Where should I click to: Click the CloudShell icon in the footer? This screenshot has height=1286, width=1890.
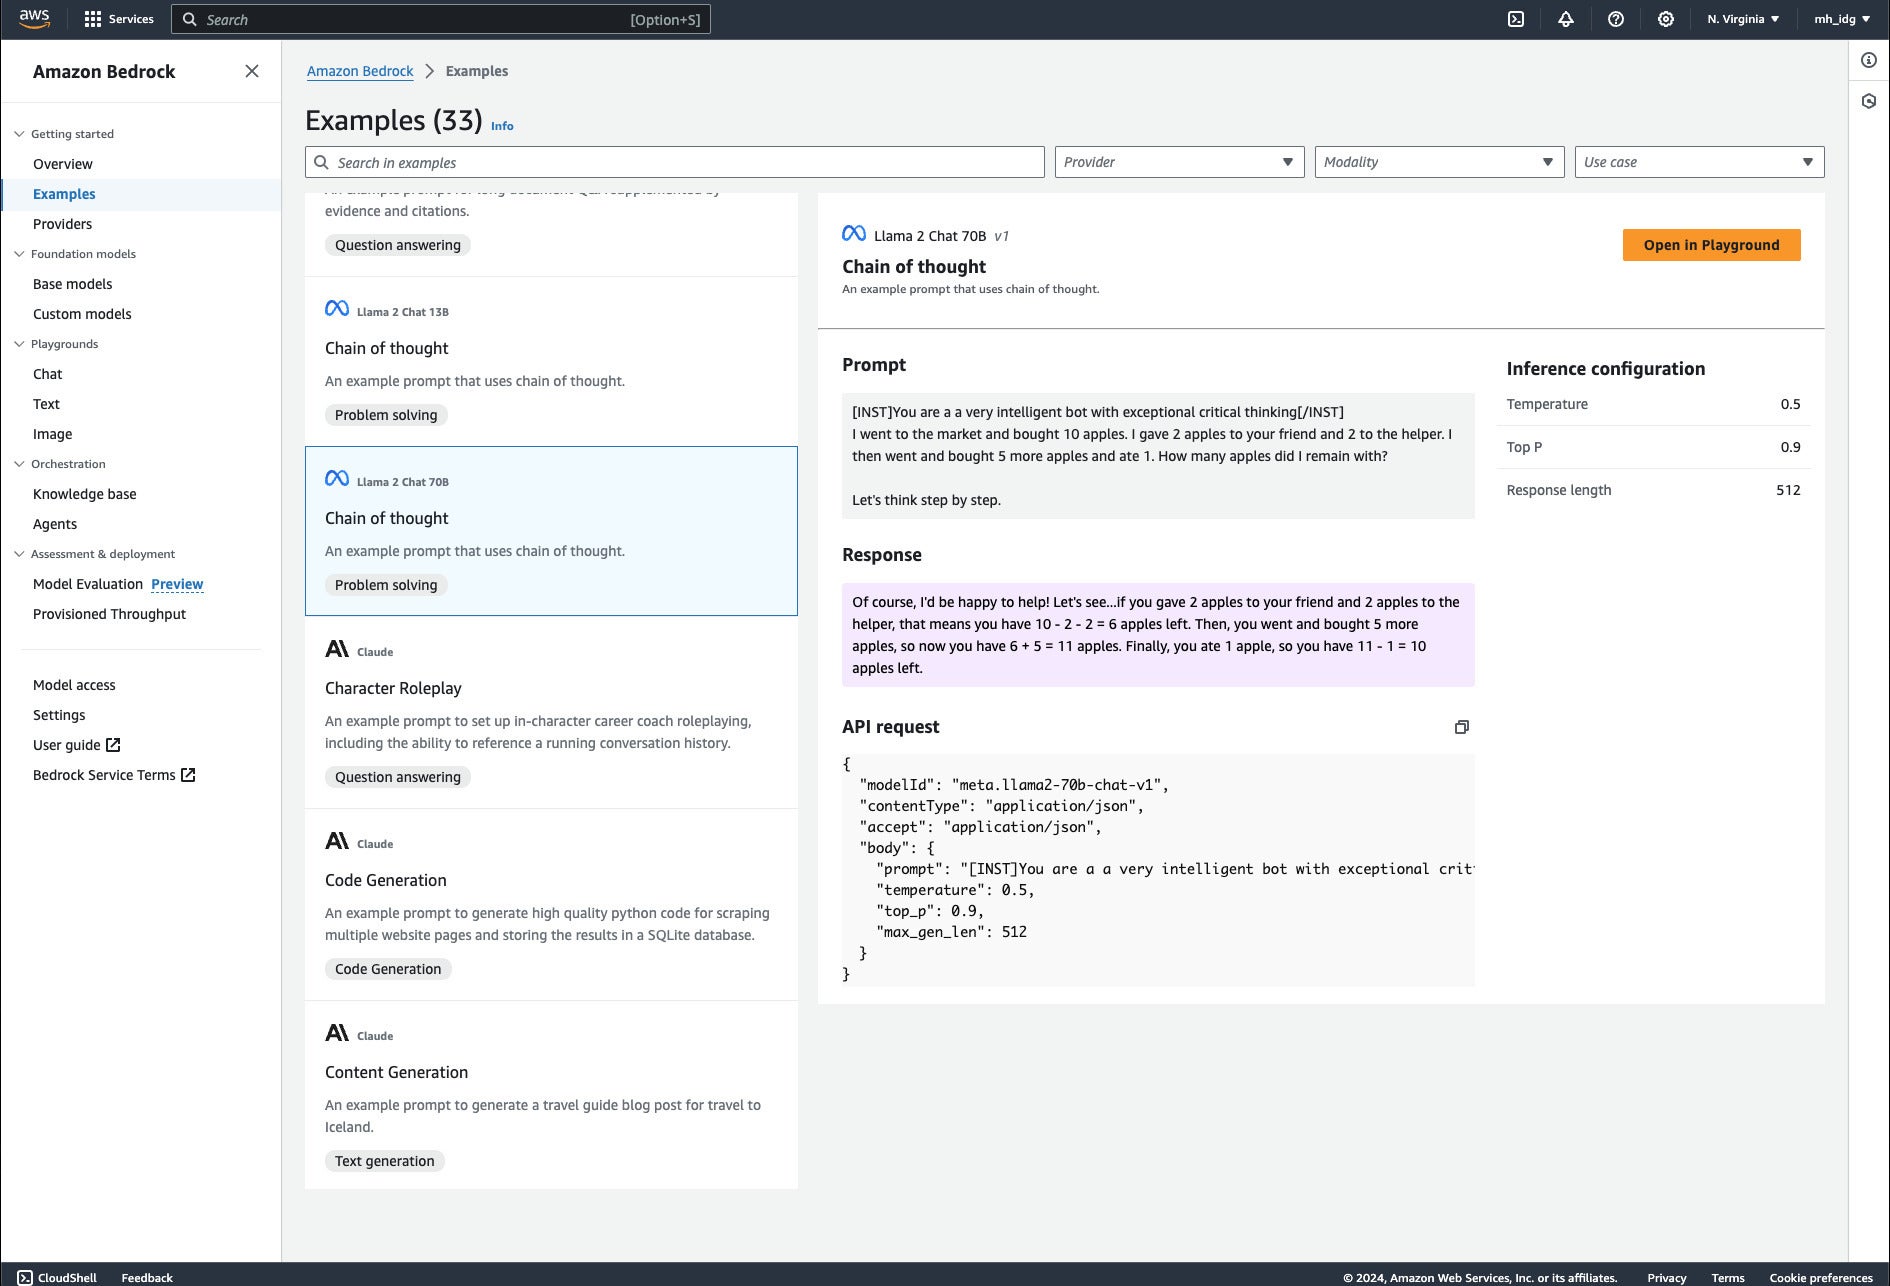25,1277
